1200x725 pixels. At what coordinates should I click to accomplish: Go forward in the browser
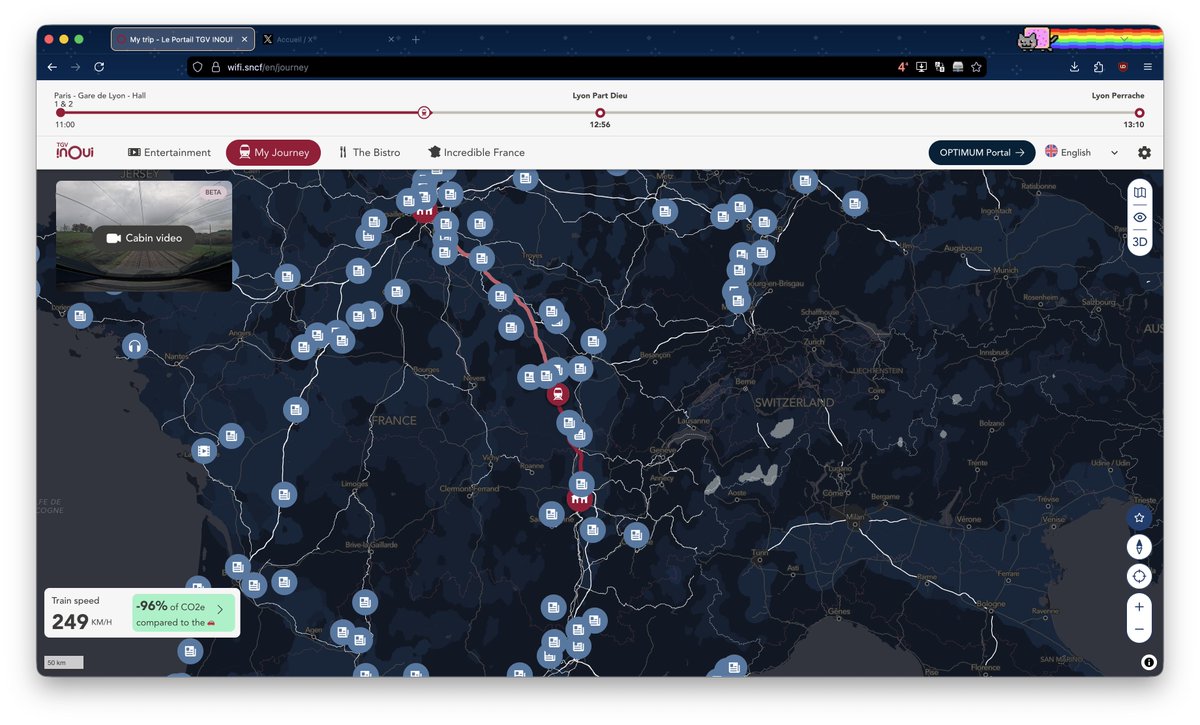[75, 67]
